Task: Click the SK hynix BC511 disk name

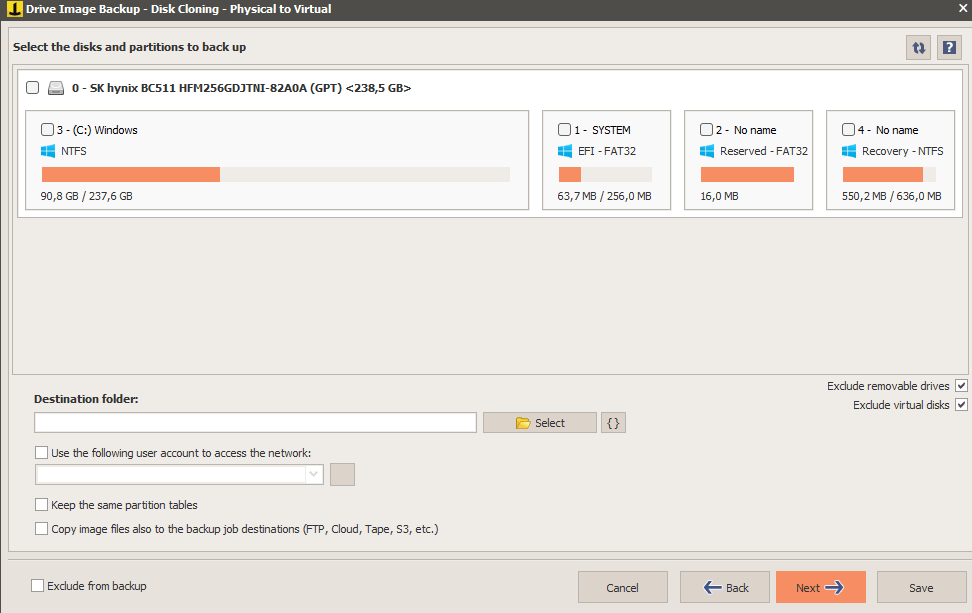Action: 242,88
